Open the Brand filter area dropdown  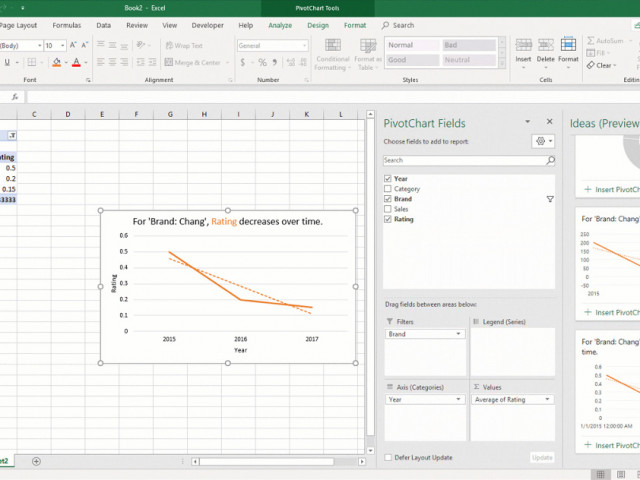[x=460, y=334]
